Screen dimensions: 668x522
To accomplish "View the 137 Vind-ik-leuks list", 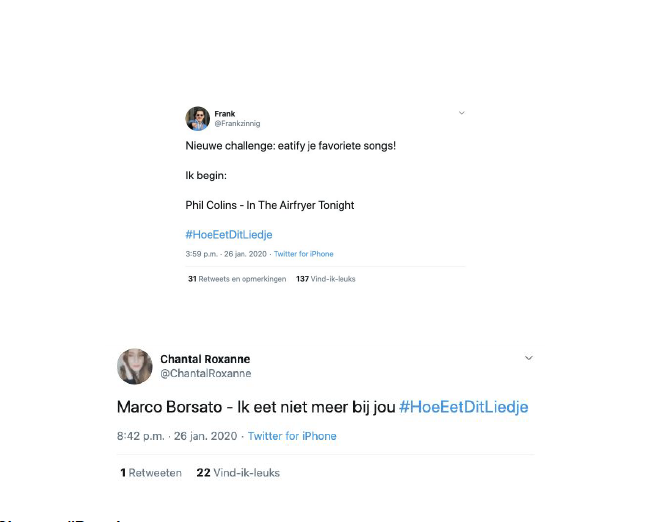I will pyautogui.click(x=325, y=279).
